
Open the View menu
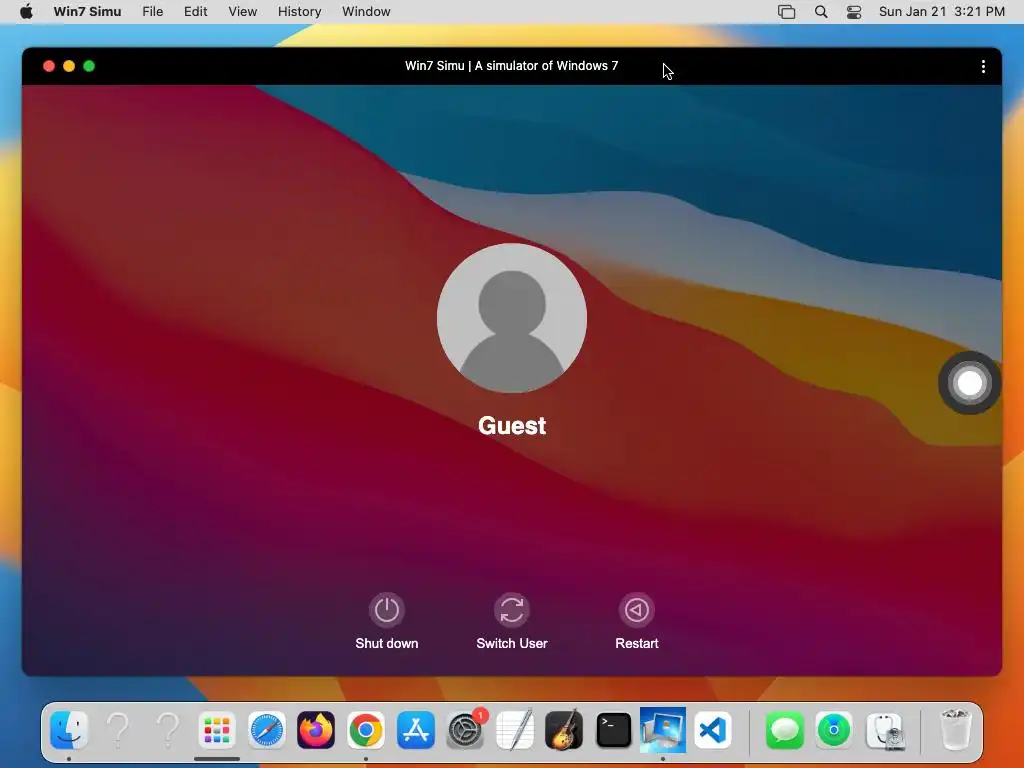pos(242,12)
